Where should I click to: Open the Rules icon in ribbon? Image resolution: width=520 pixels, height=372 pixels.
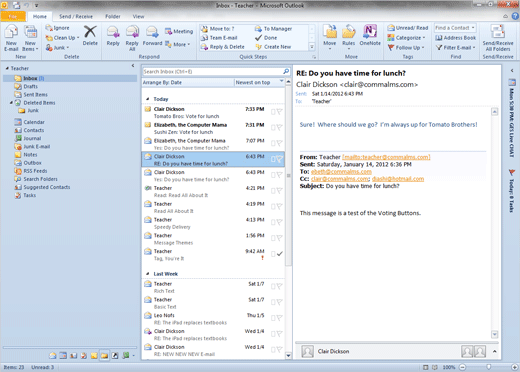(349, 32)
